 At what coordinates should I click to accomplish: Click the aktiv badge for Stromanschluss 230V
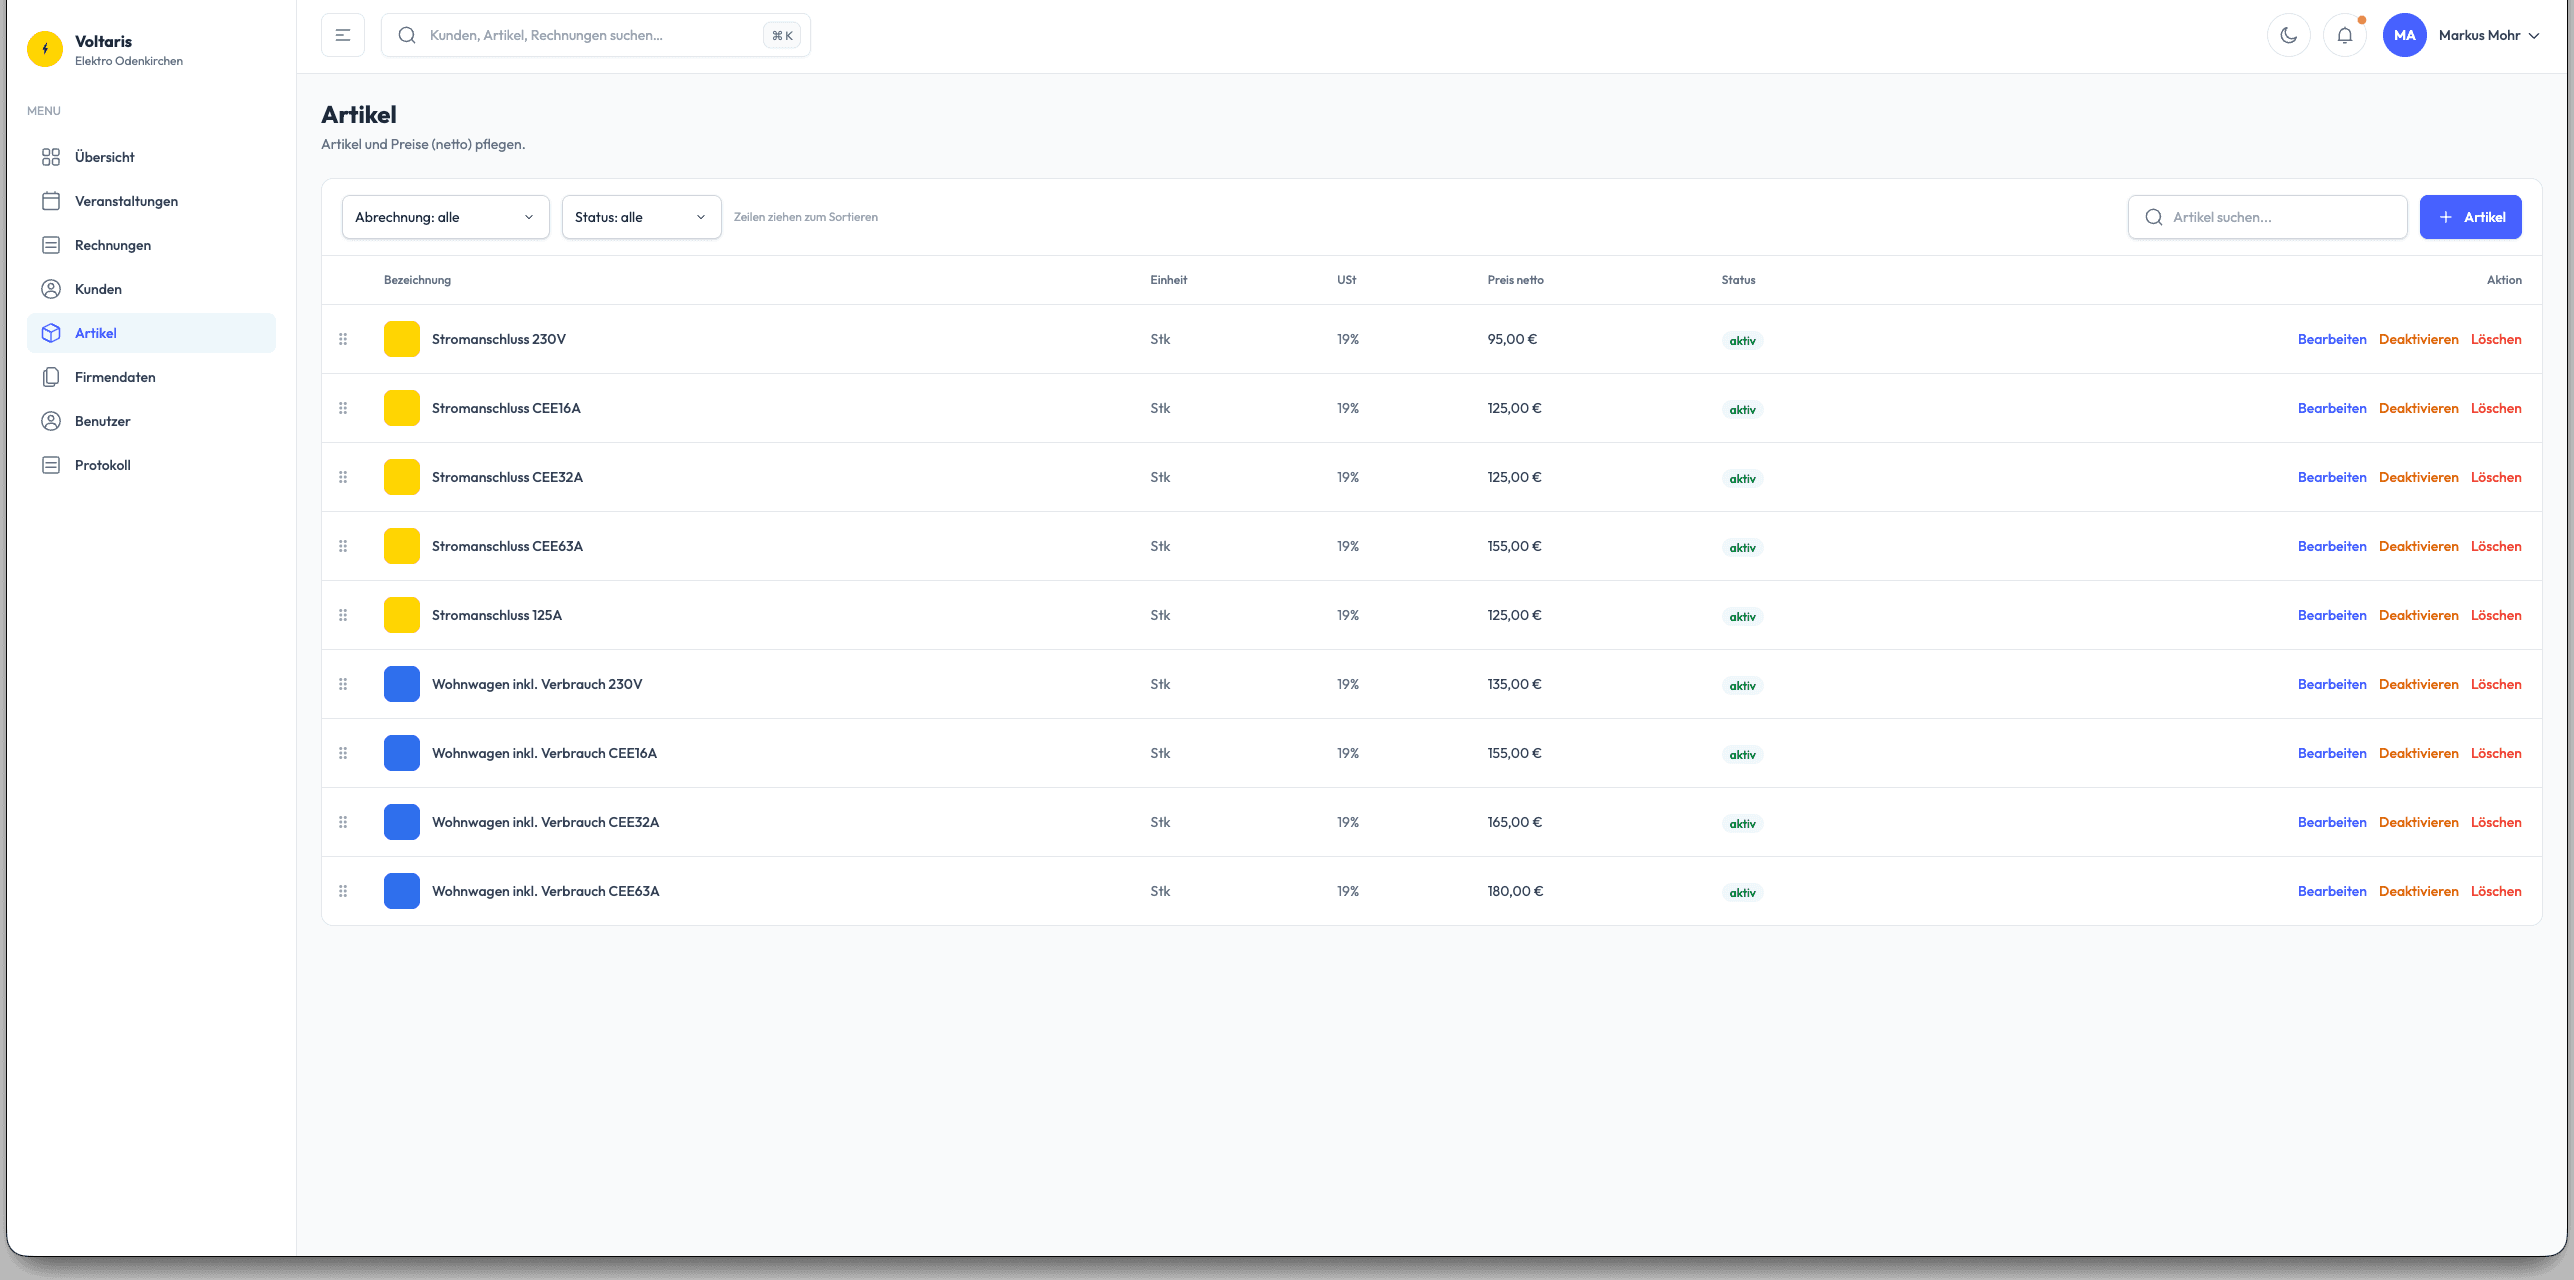coord(1742,341)
